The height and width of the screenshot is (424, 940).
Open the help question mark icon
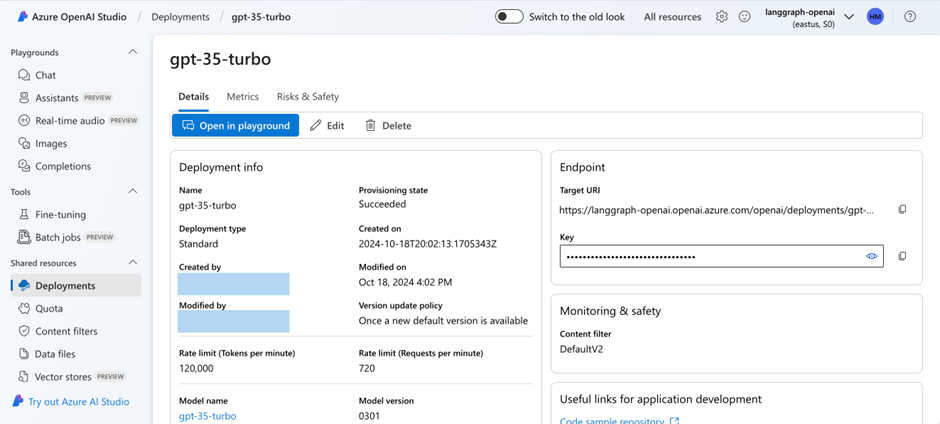click(x=910, y=17)
